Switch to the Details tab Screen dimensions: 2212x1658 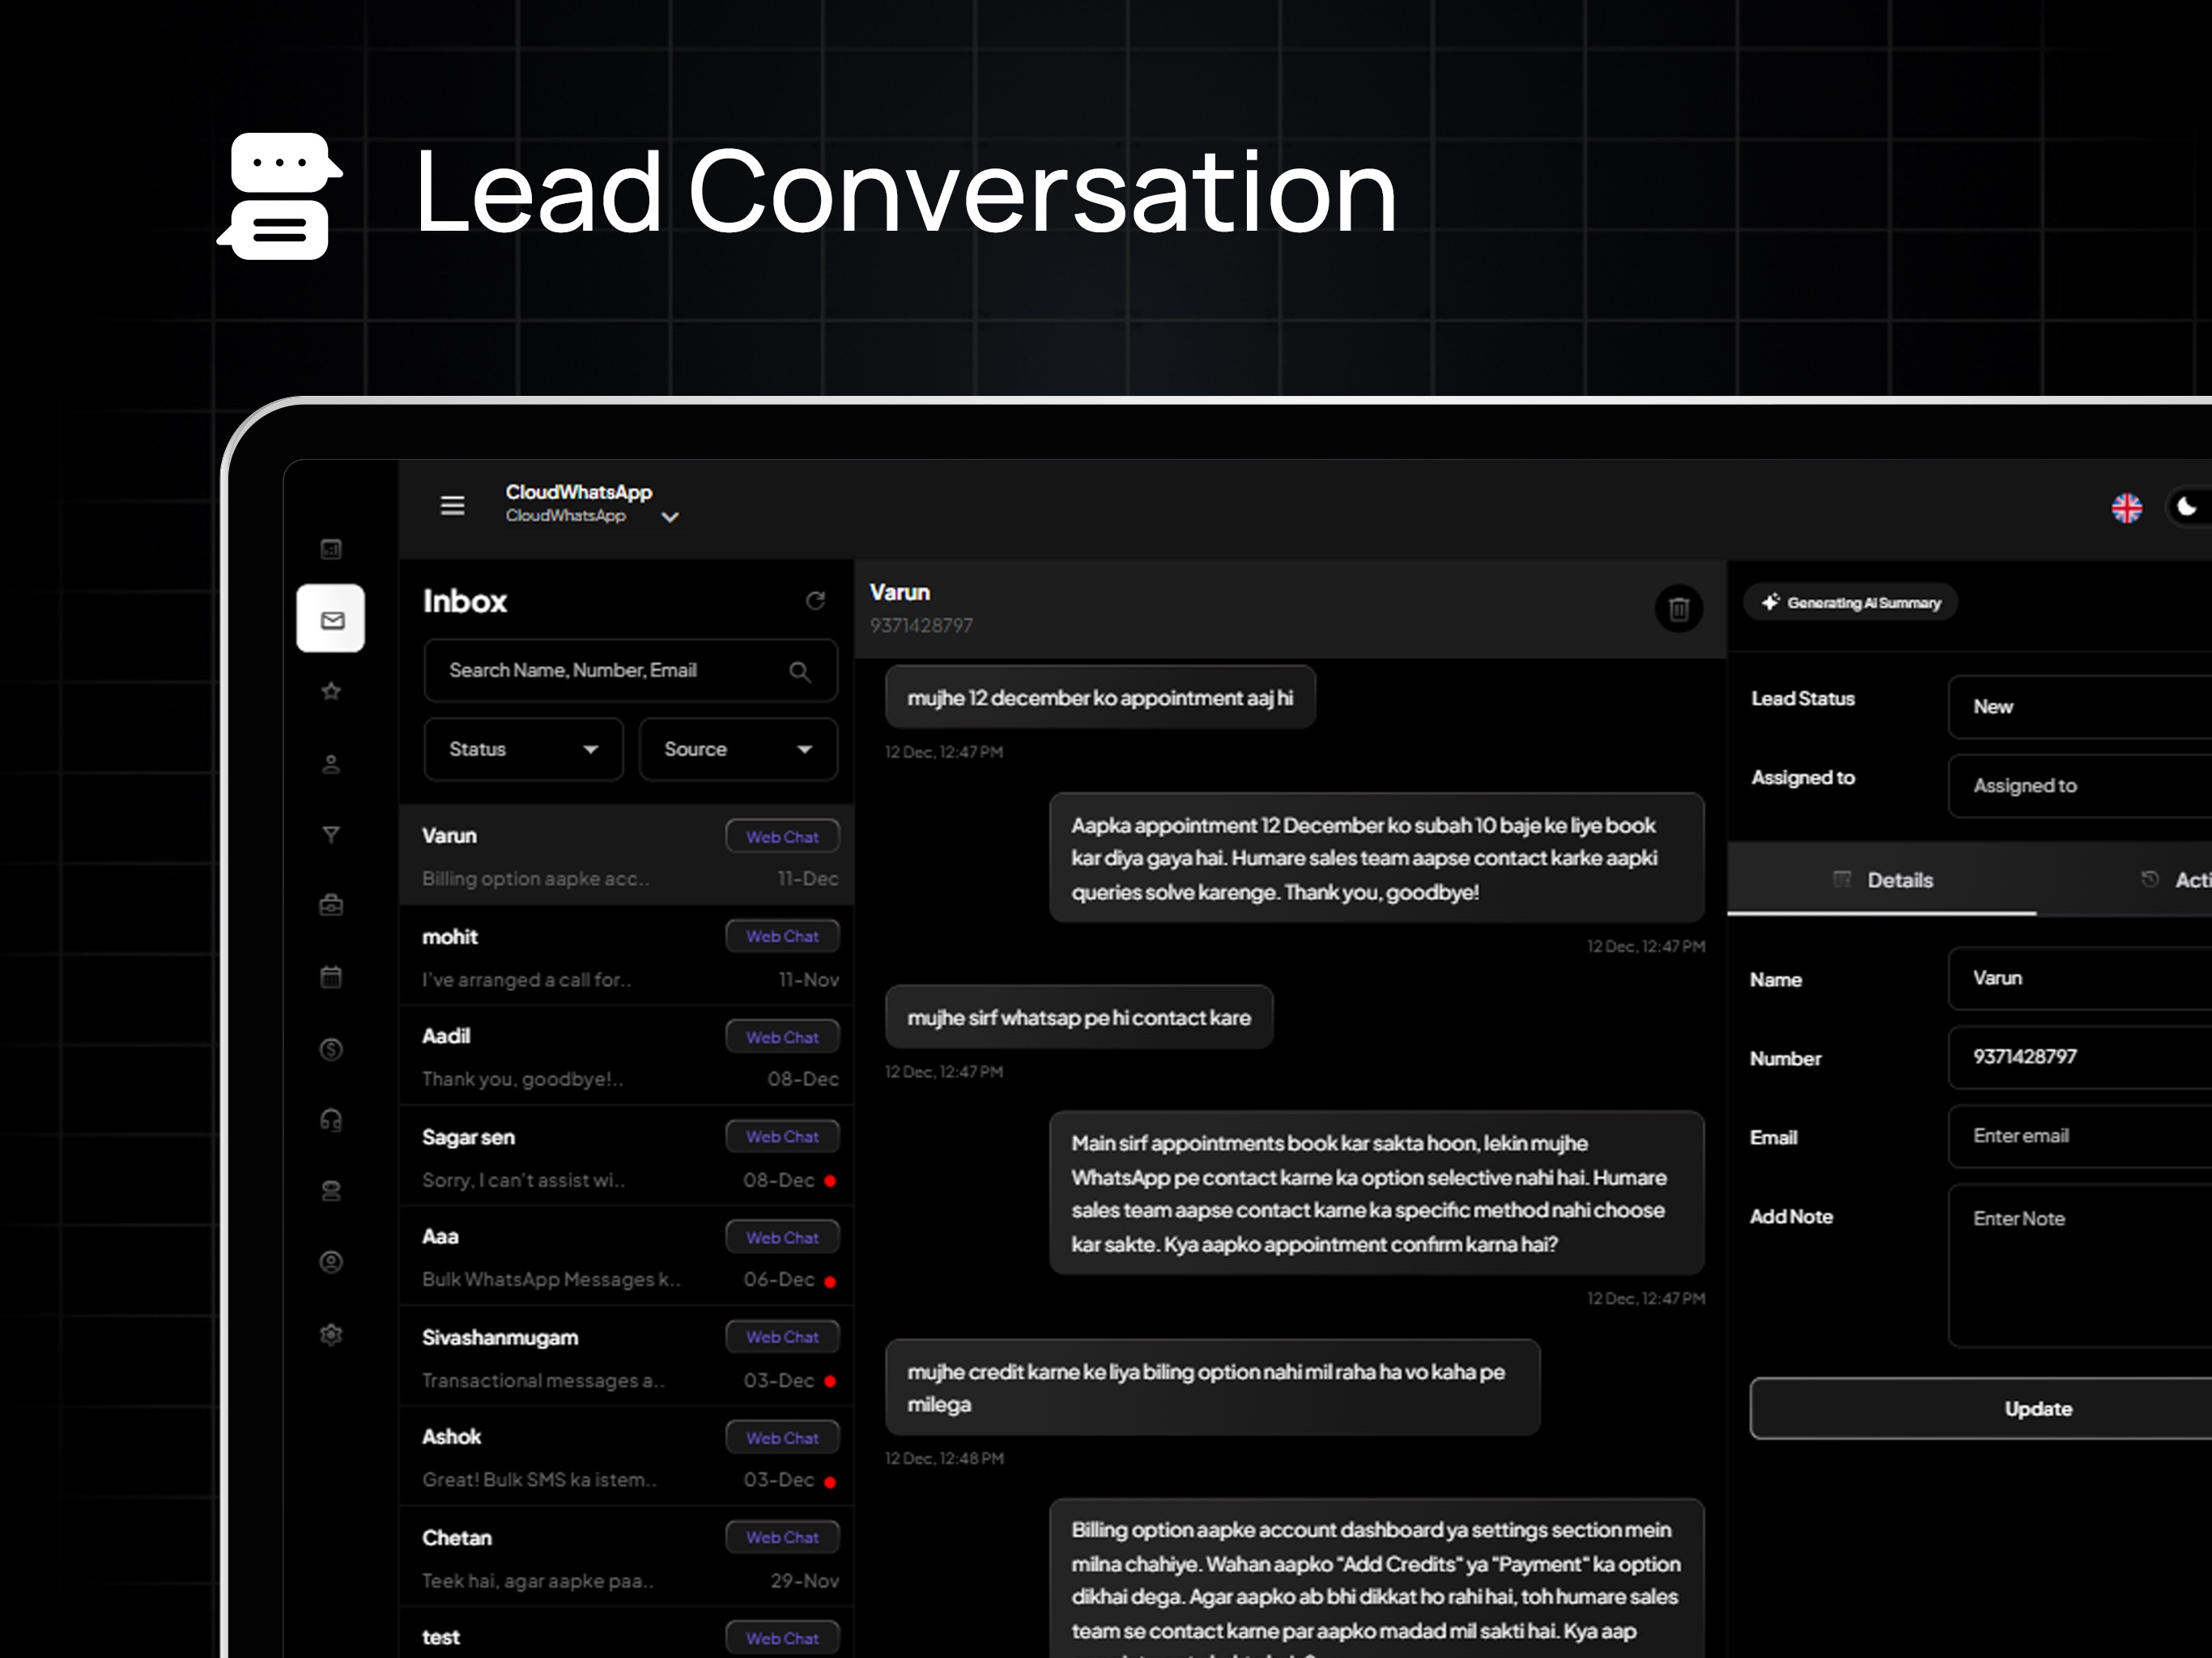point(1882,880)
